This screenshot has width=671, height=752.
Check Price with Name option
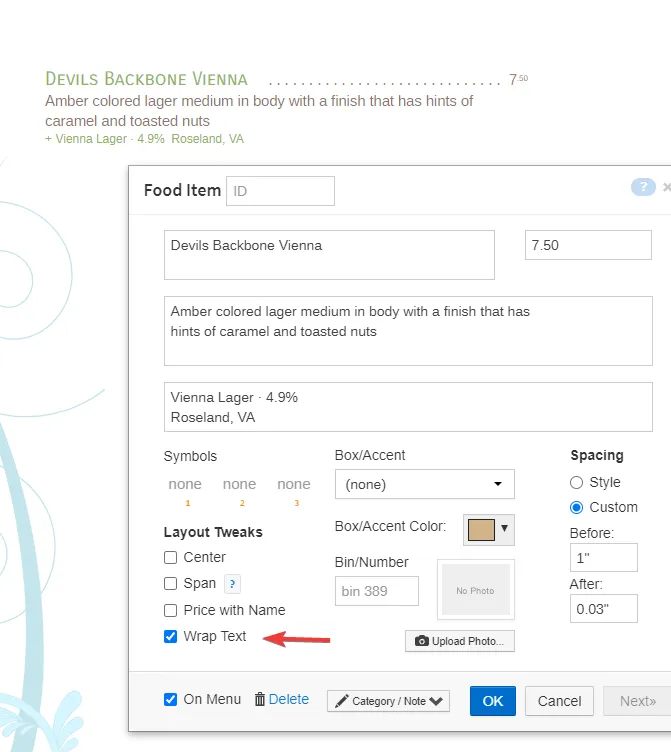[x=171, y=611]
